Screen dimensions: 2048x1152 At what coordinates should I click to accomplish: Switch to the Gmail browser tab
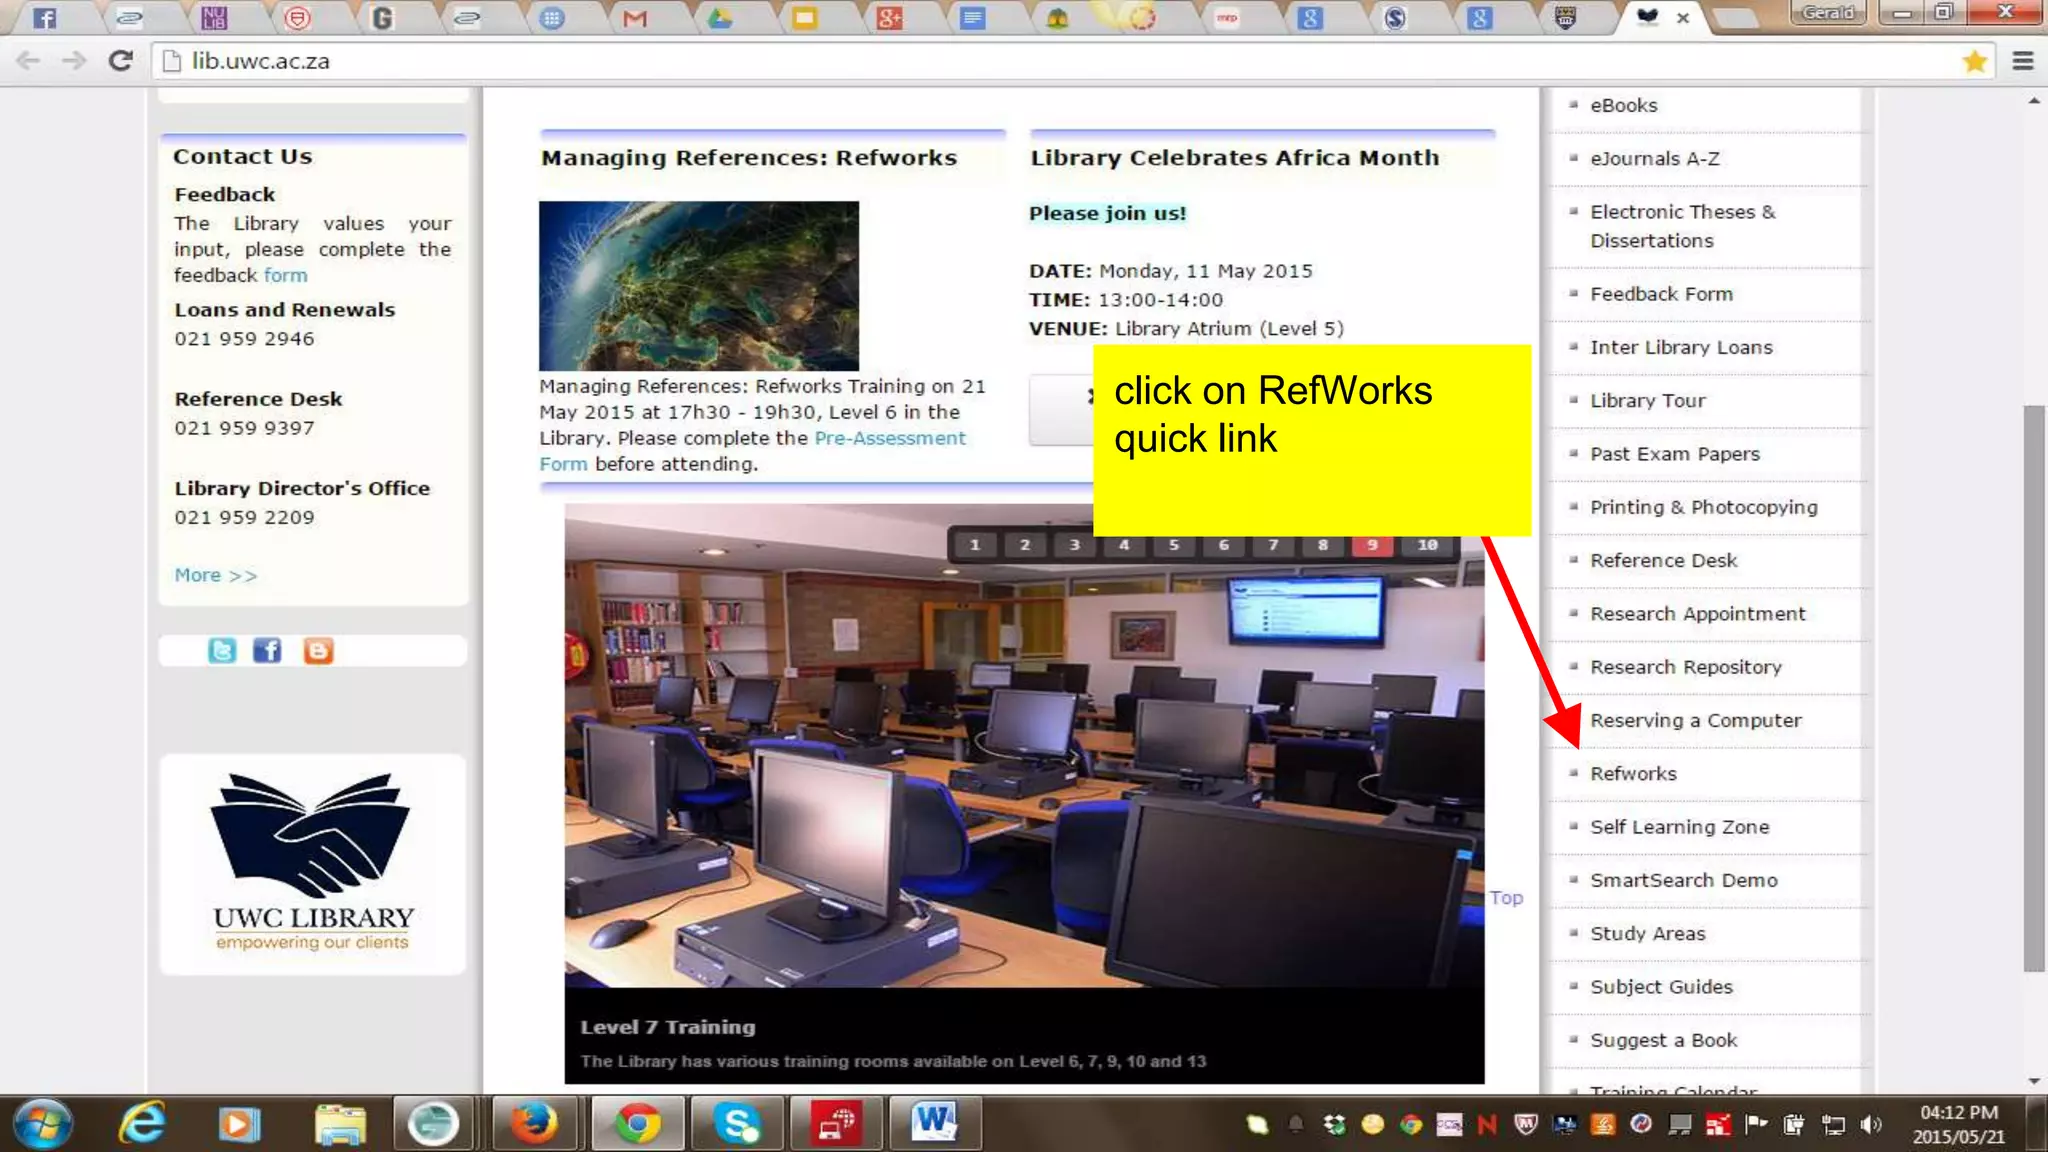point(635,18)
